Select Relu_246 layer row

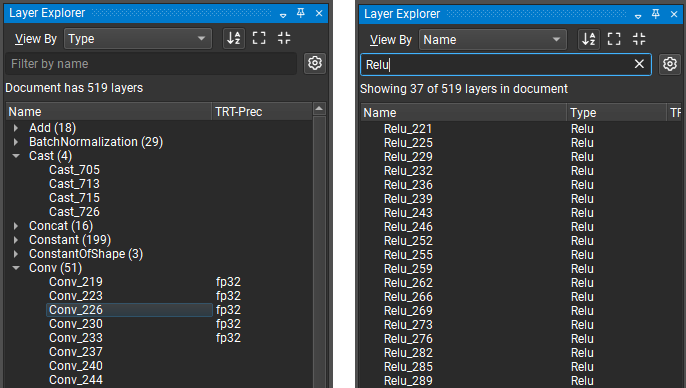point(521,227)
